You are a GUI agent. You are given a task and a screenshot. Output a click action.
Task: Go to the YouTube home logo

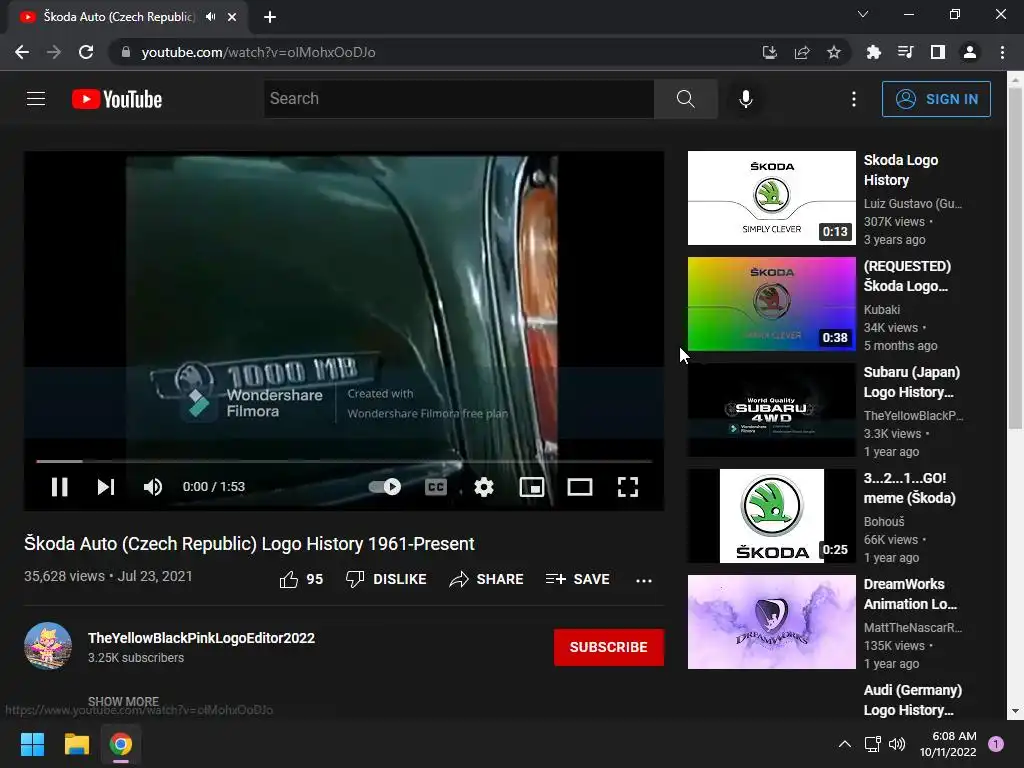[117, 99]
